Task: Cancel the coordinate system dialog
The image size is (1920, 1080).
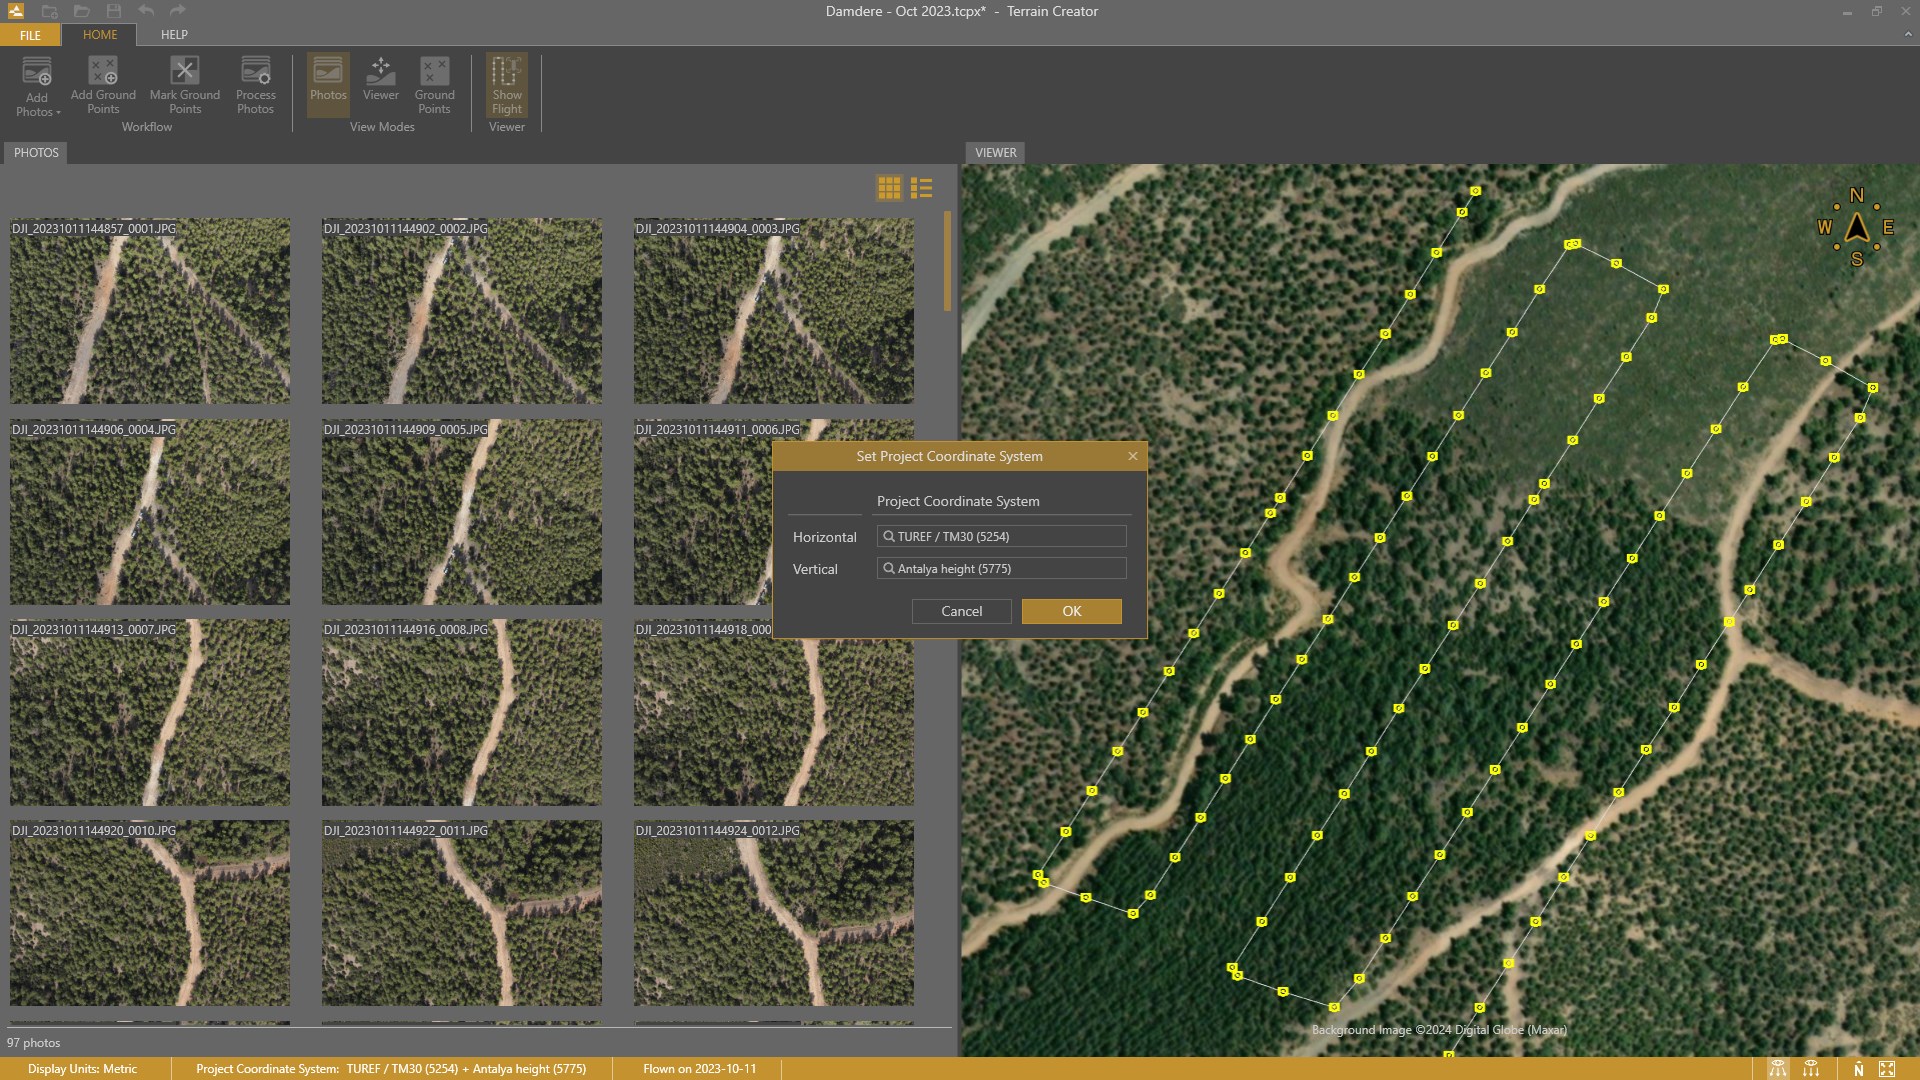Action: click(961, 611)
